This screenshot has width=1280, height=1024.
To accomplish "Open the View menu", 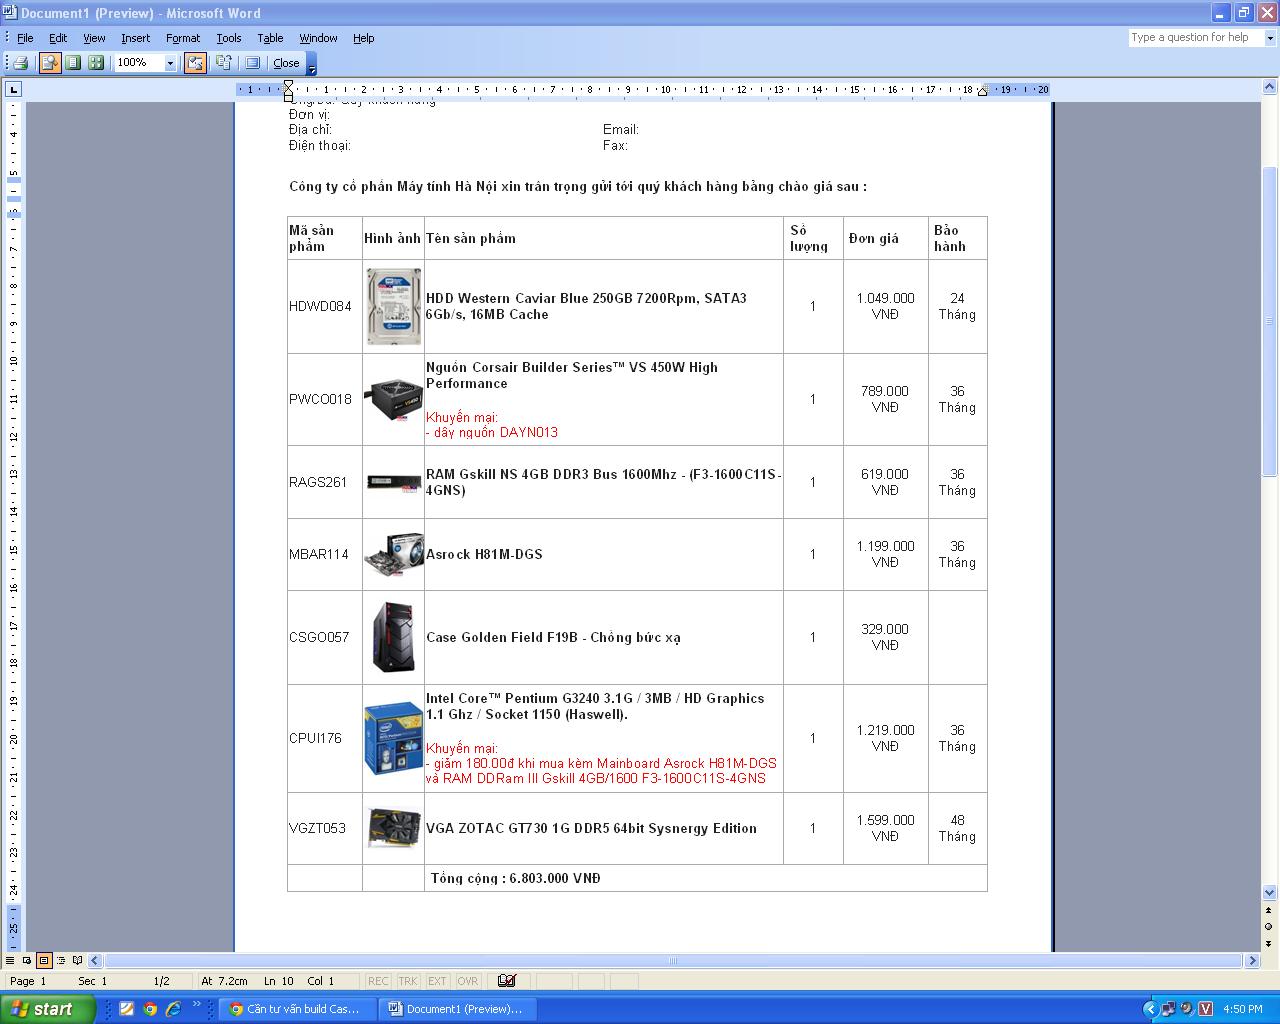I will click(94, 38).
